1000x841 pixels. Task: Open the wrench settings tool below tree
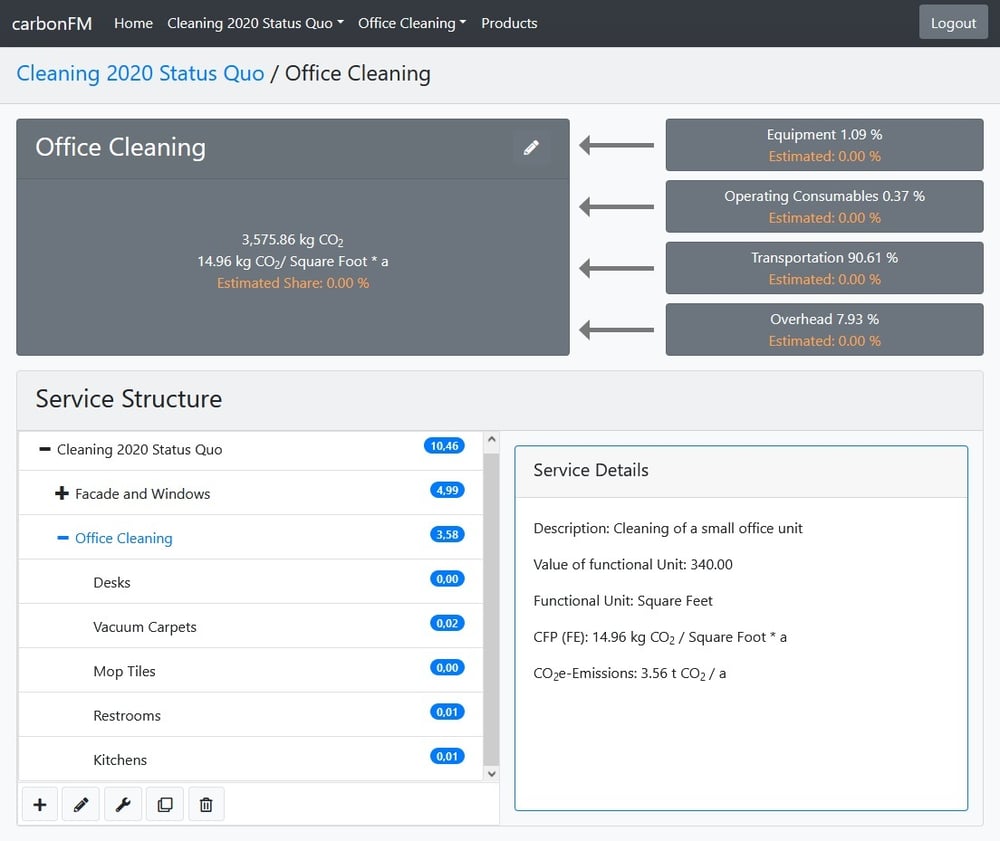[123, 804]
